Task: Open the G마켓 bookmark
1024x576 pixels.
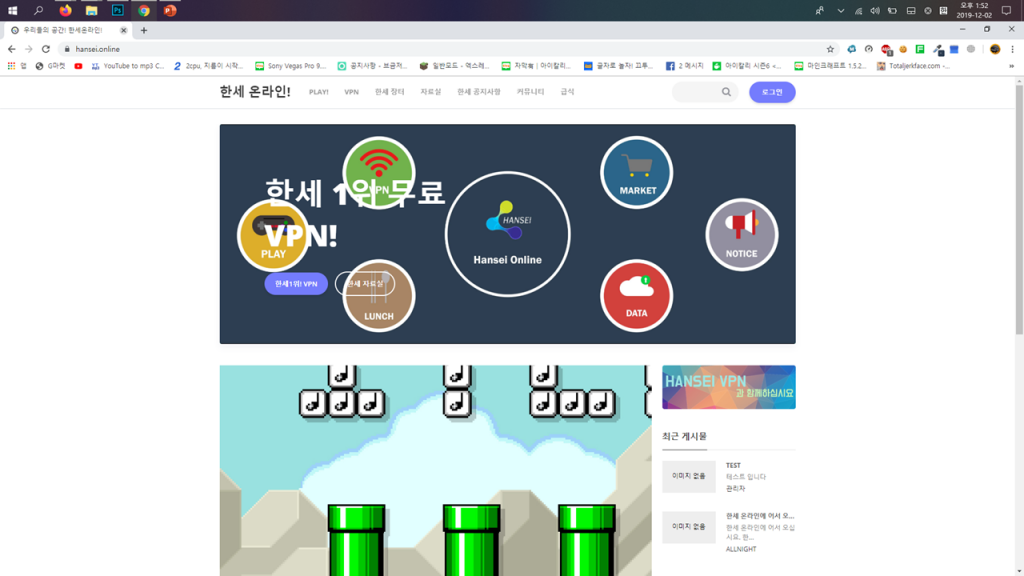Action: (51, 66)
